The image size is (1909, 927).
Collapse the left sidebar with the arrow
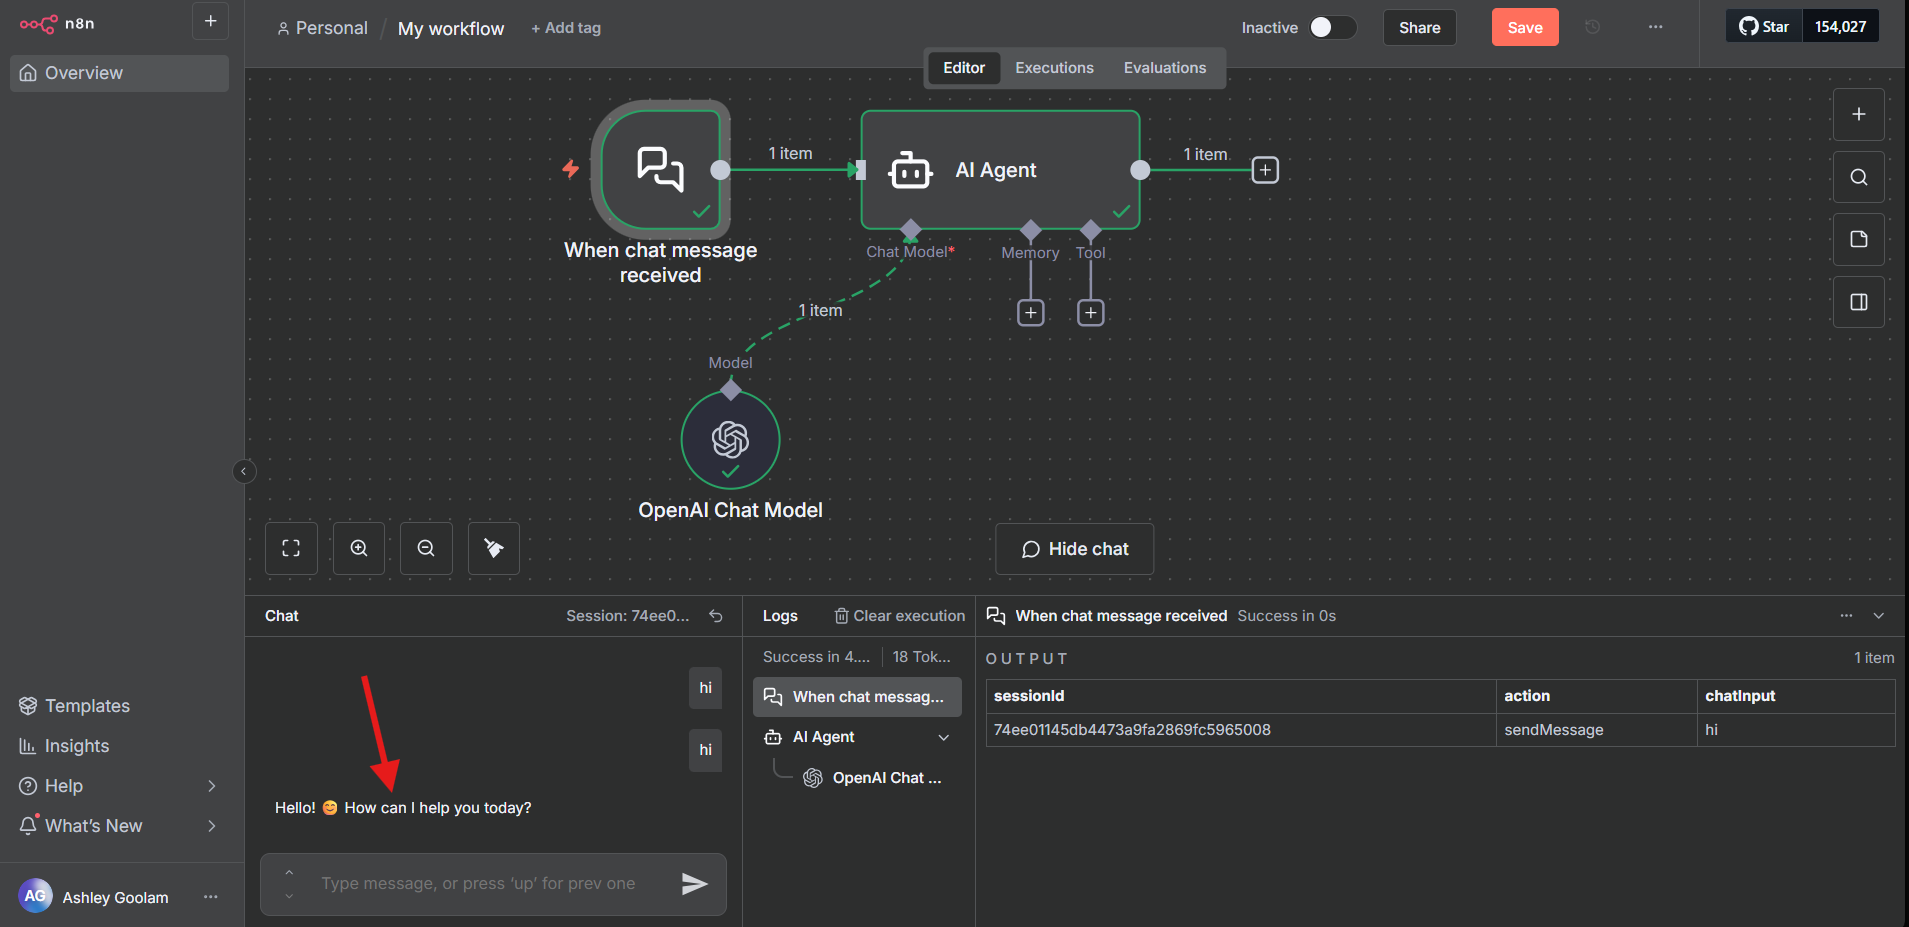(x=244, y=470)
